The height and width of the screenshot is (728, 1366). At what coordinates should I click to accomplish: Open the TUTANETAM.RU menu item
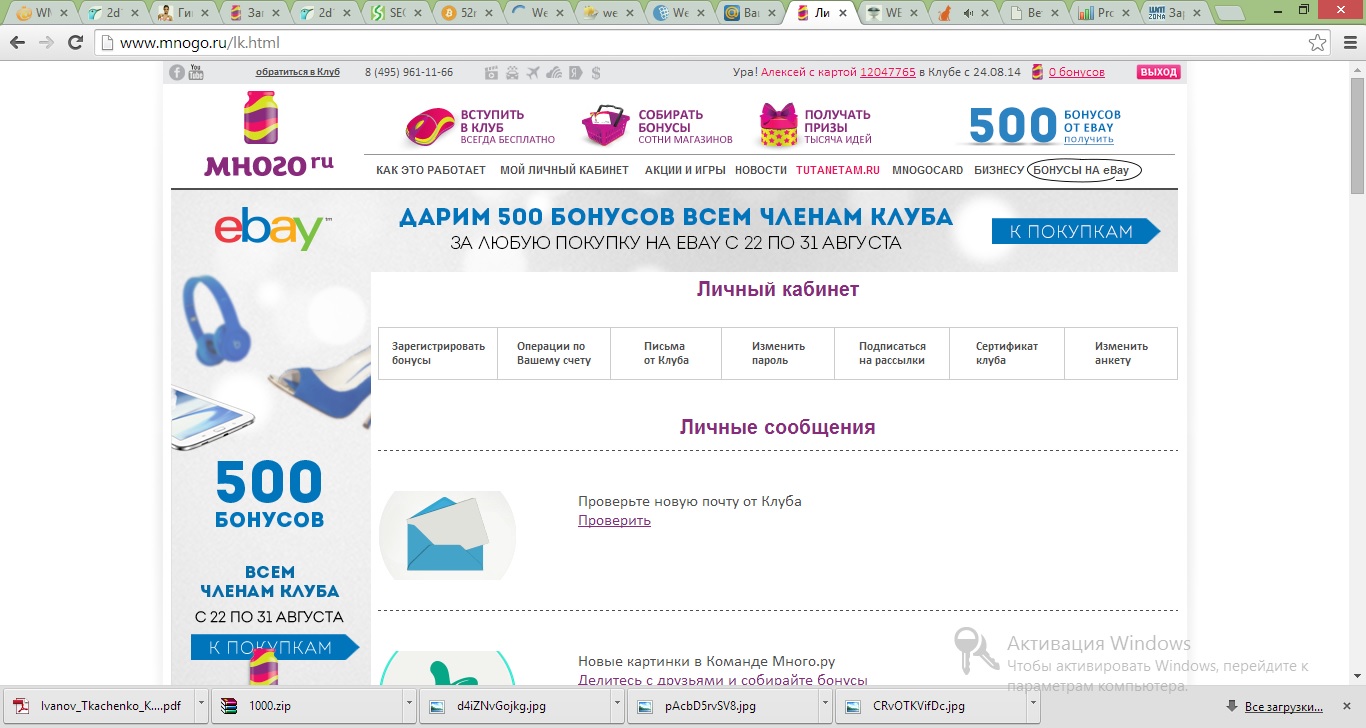click(838, 170)
